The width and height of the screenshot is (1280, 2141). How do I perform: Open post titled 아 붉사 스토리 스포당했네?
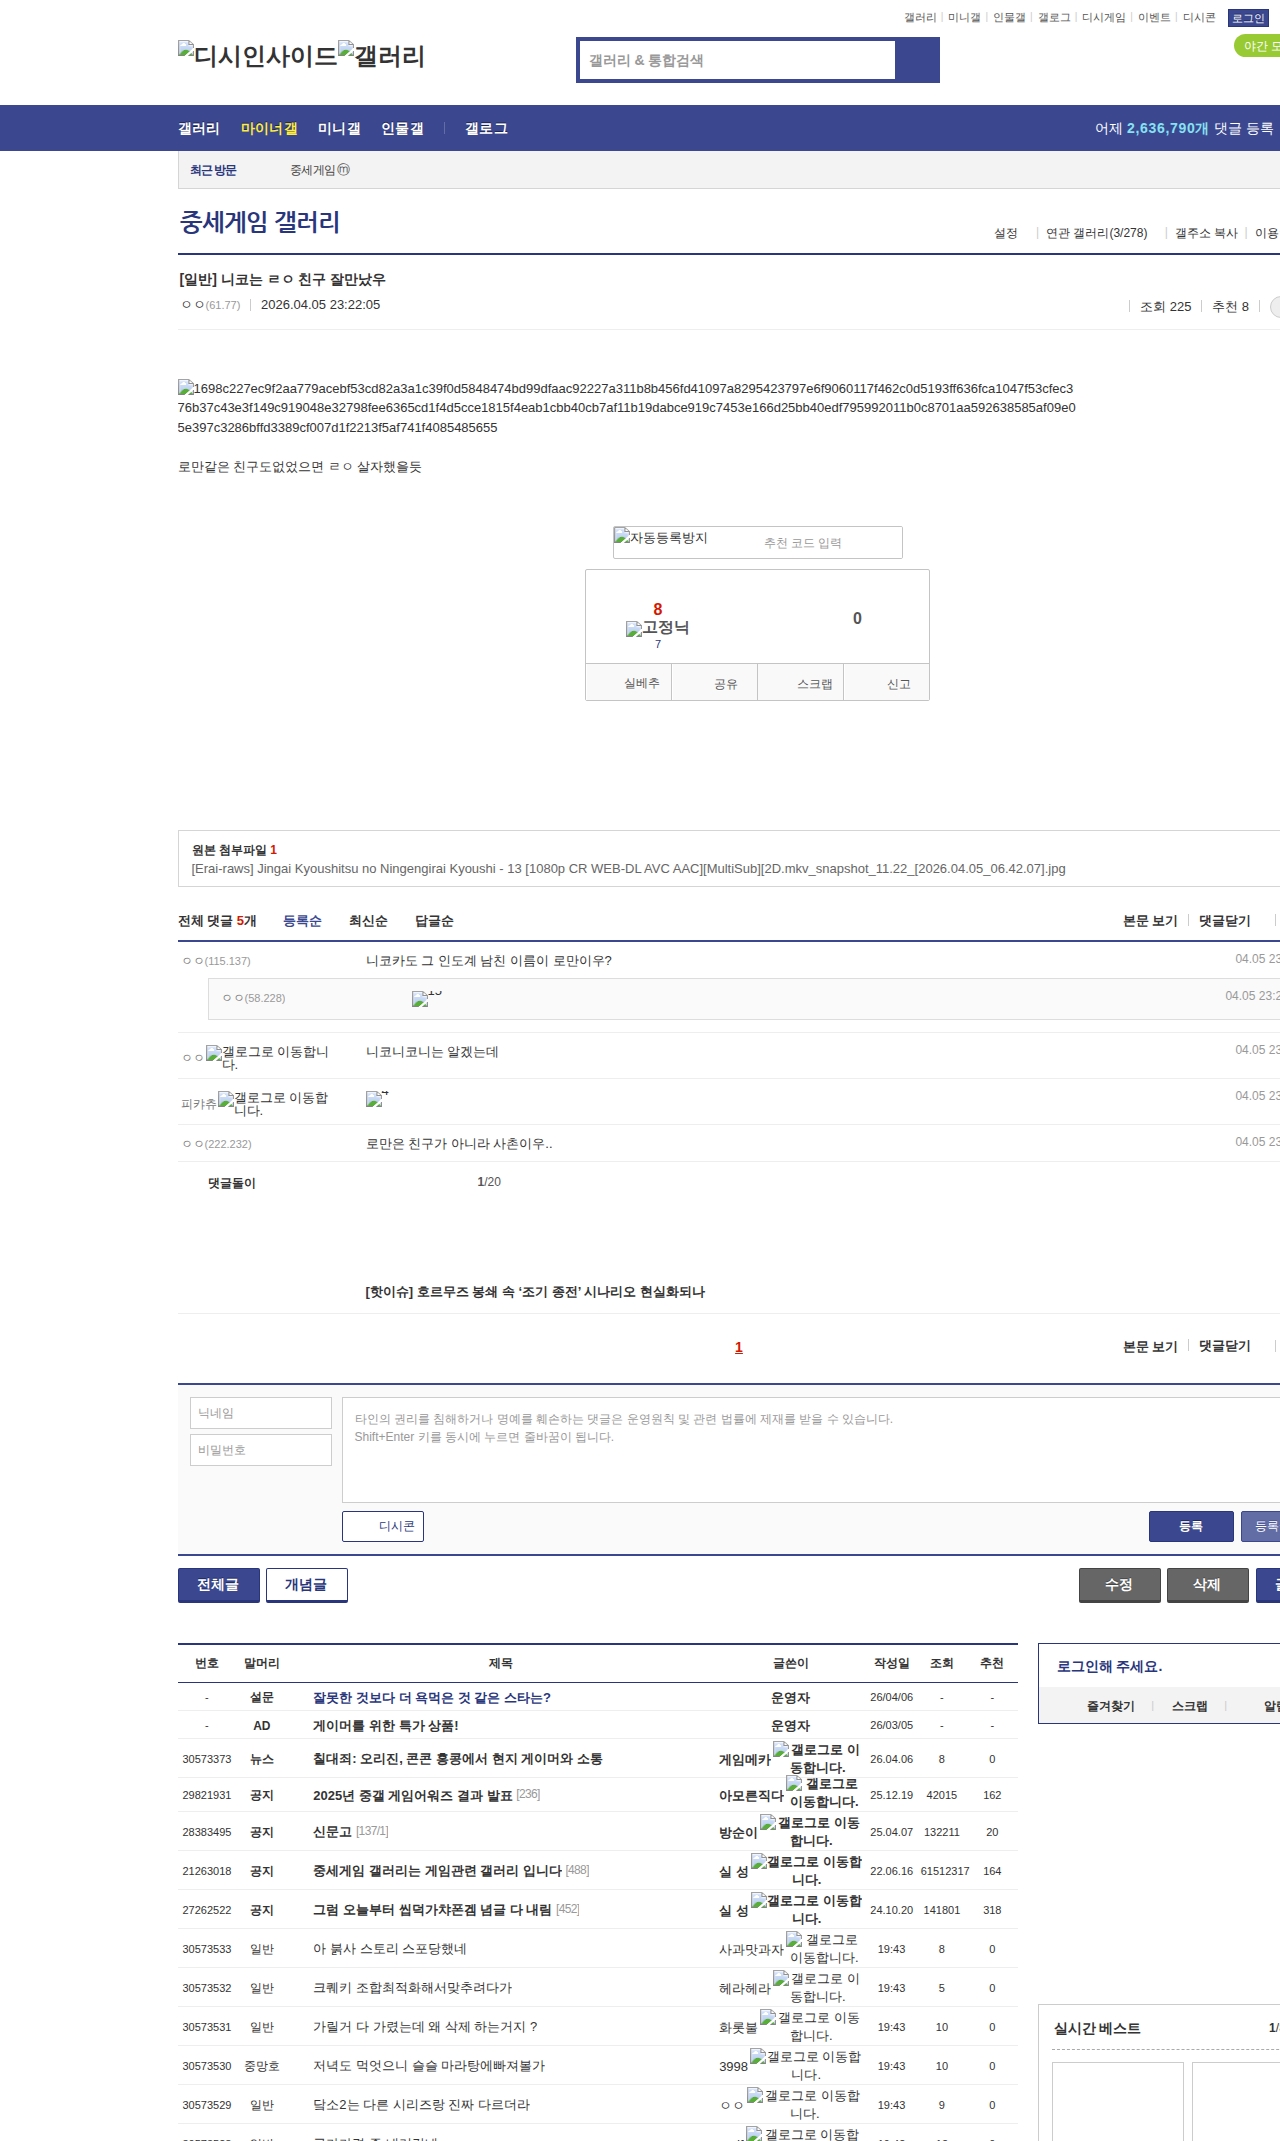(390, 1948)
